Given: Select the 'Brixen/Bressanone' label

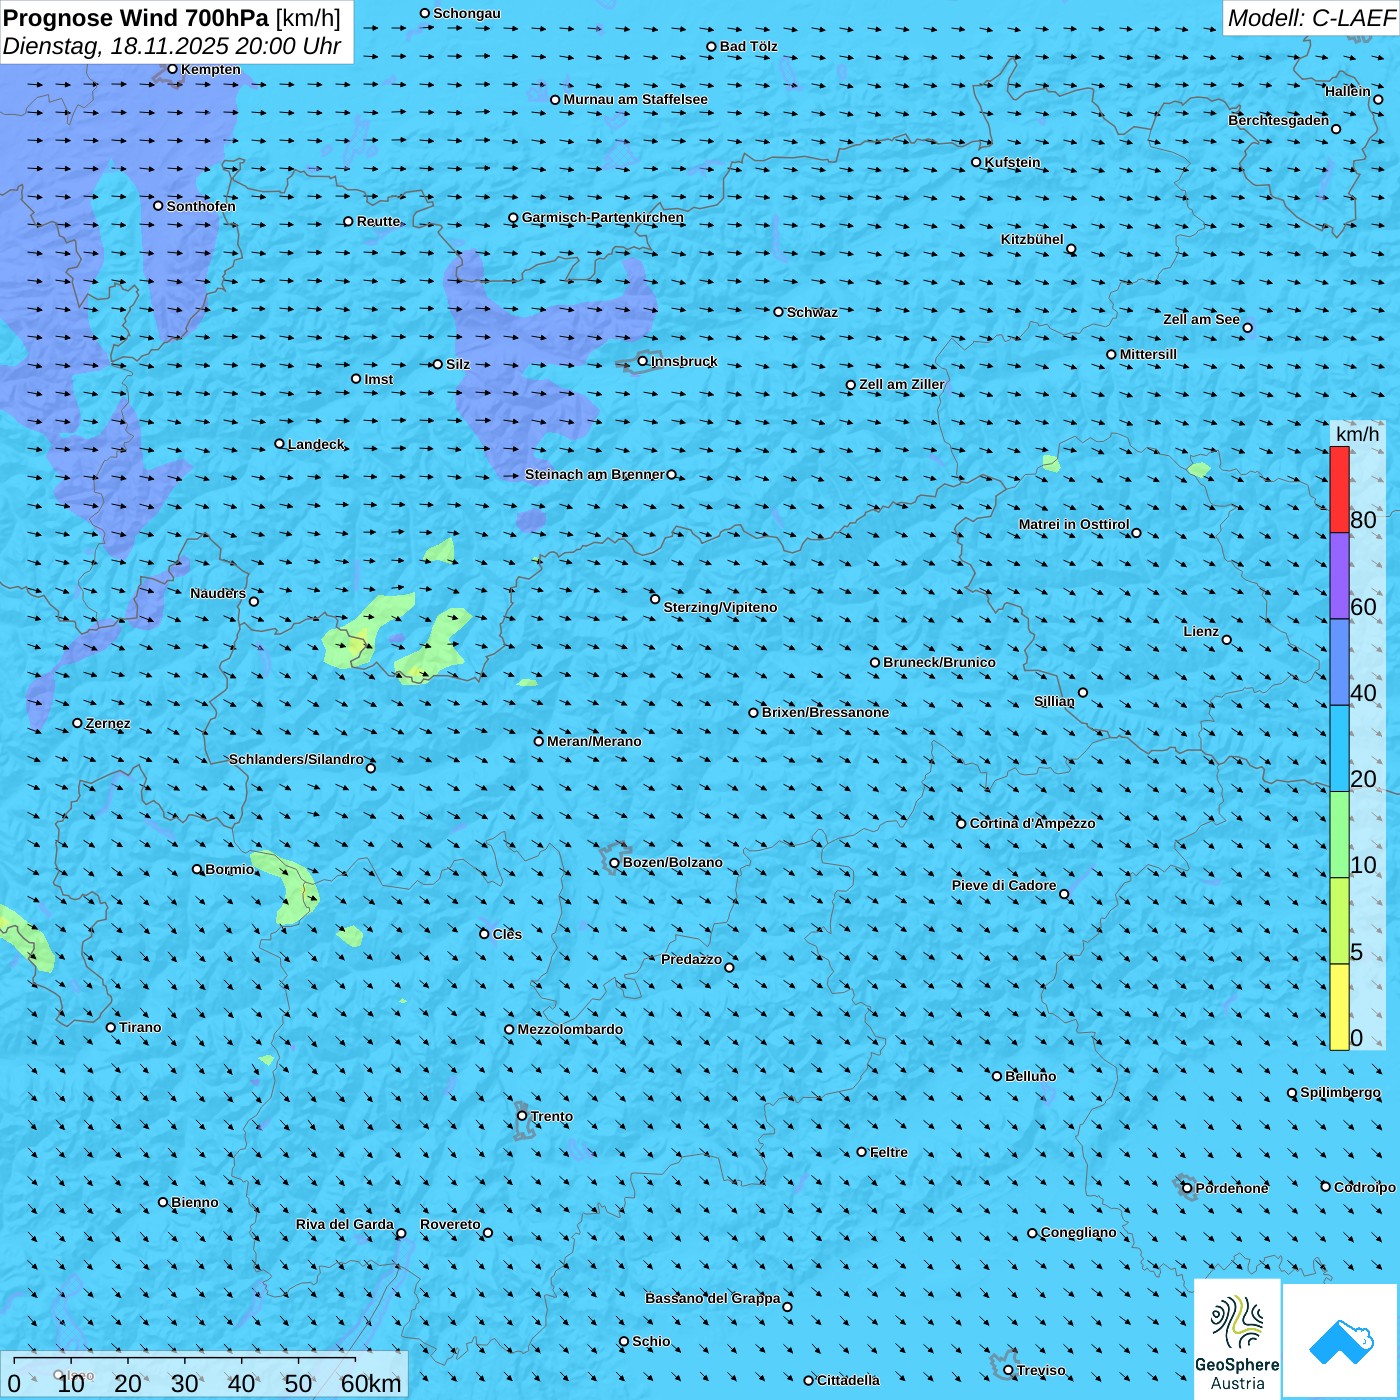Looking at the screenshot, I should tap(825, 712).
